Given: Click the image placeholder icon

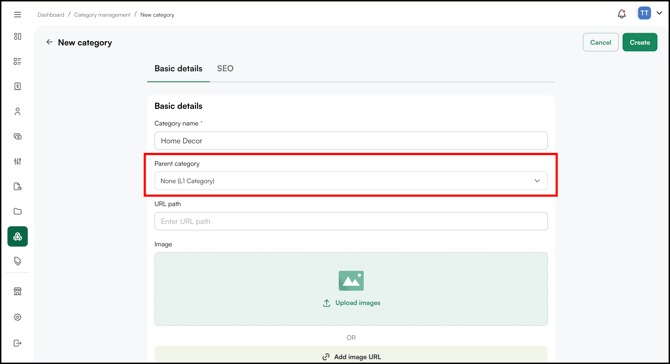Looking at the screenshot, I should coord(351,281).
